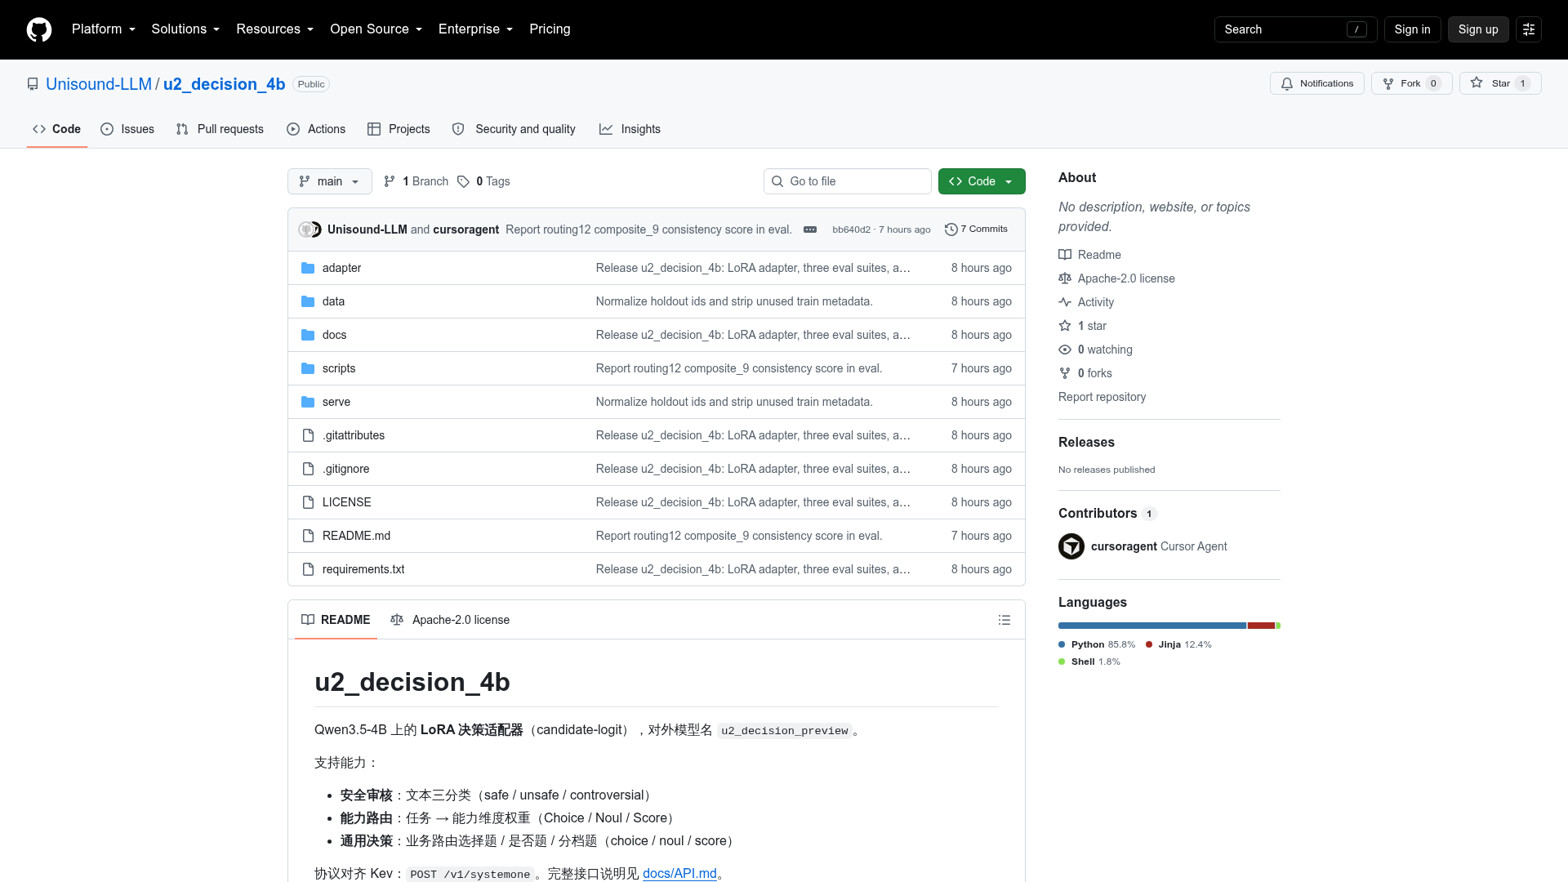
Task: Show the README outline list icon
Action: click(x=1004, y=620)
